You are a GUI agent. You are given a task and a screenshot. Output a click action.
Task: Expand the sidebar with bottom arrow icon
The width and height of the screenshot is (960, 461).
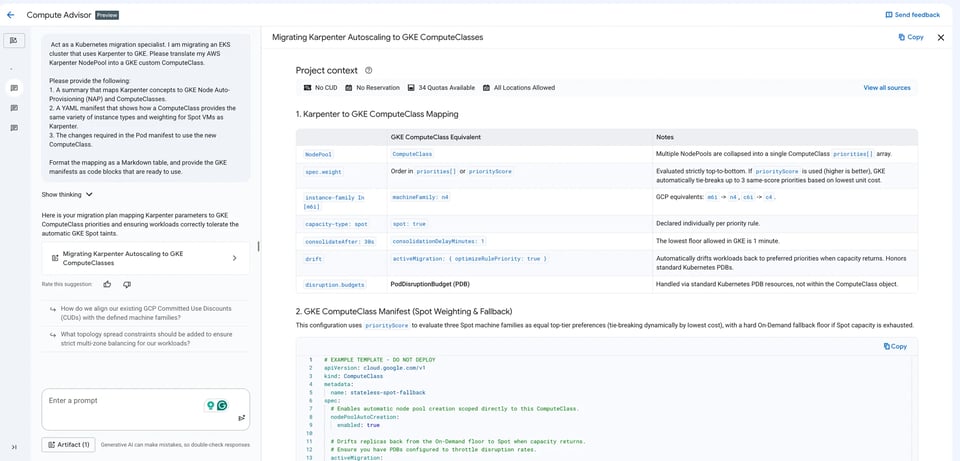(14, 448)
